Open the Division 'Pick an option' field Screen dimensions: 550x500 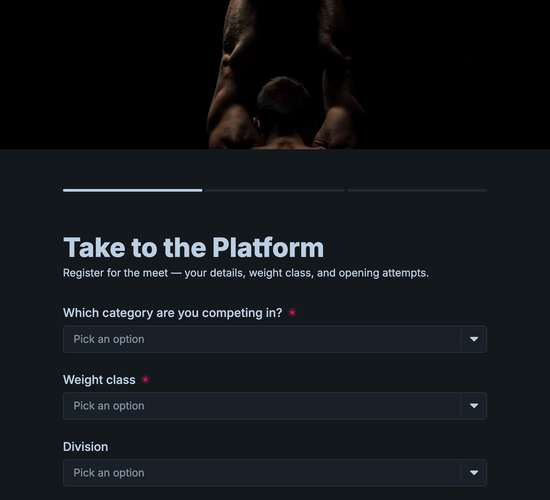tap(275, 473)
